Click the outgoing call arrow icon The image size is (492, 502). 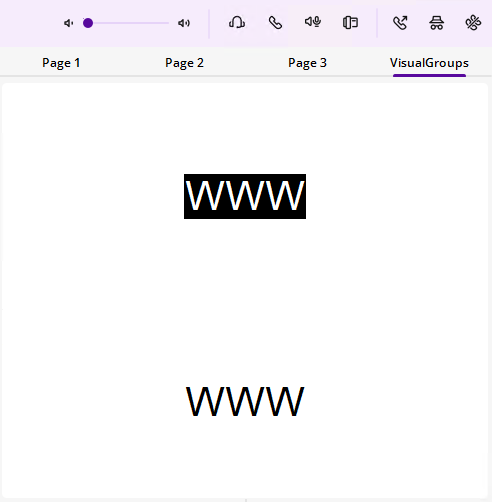[x=400, y=23]
